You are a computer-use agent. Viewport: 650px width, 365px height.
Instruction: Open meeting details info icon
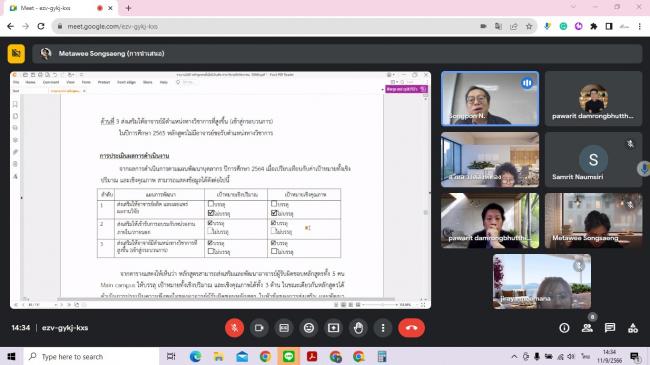564,328
